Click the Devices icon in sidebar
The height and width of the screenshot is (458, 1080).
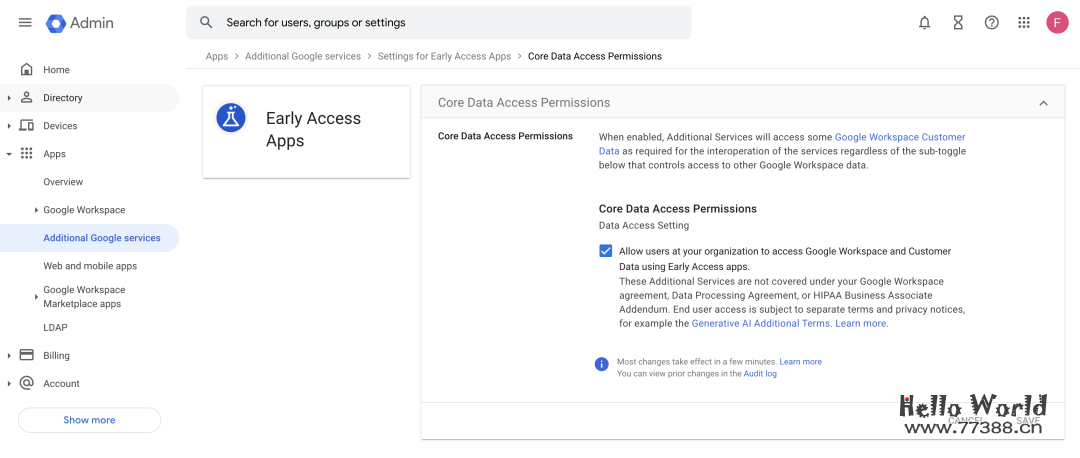tap(27, 125)
